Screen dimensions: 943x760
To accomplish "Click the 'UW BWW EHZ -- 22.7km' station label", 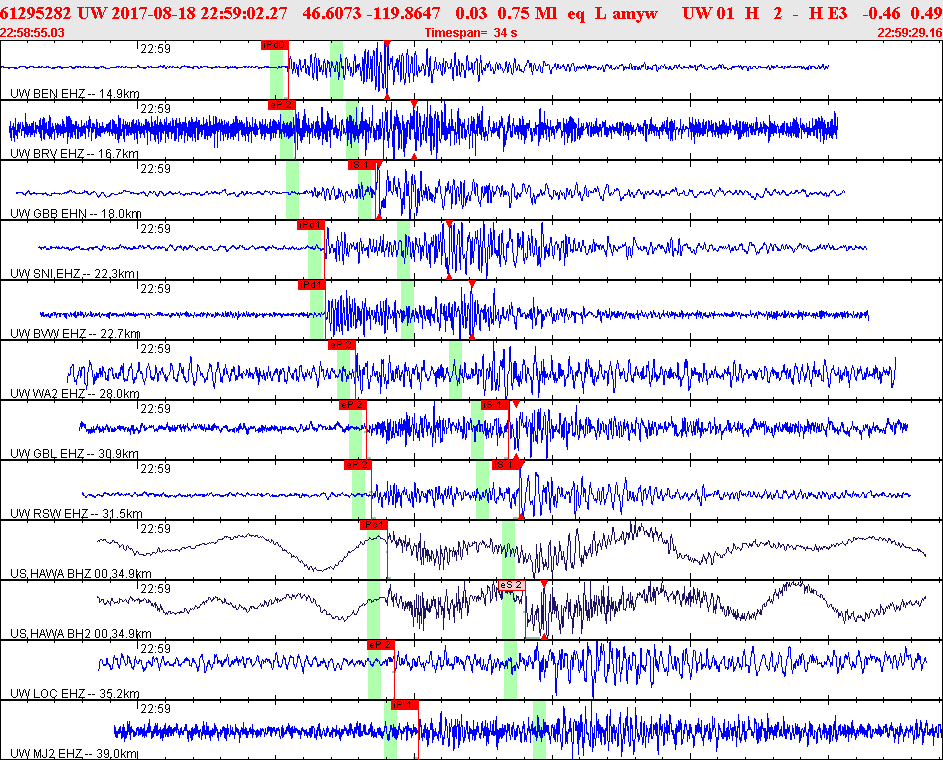I will click(75, 334).
